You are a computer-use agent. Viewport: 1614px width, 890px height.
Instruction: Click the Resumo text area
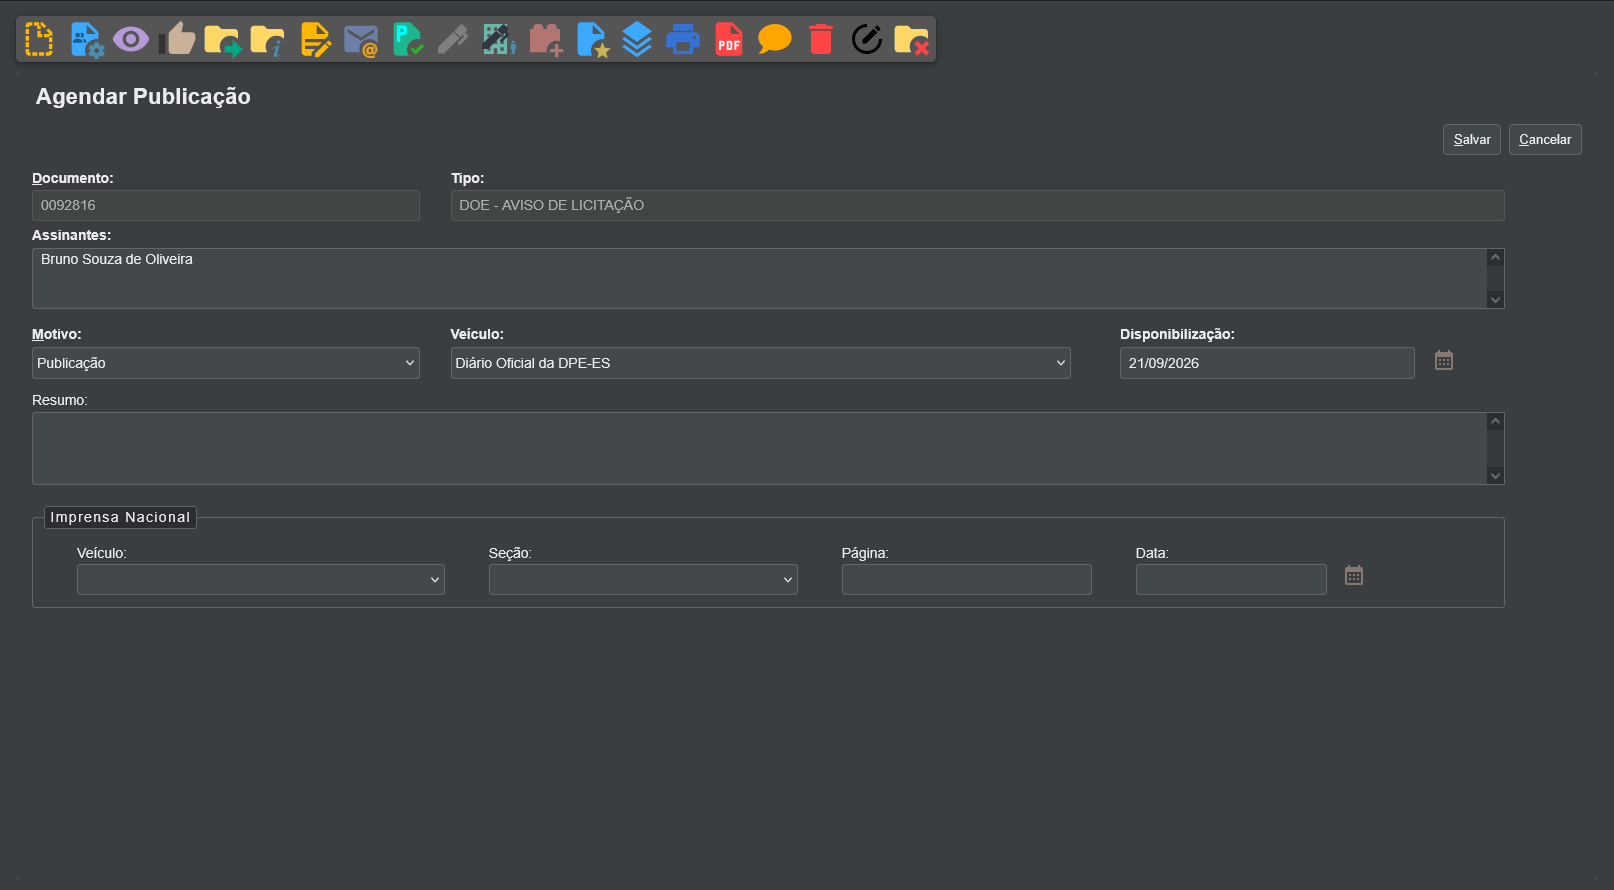click(x=759, y=449)
